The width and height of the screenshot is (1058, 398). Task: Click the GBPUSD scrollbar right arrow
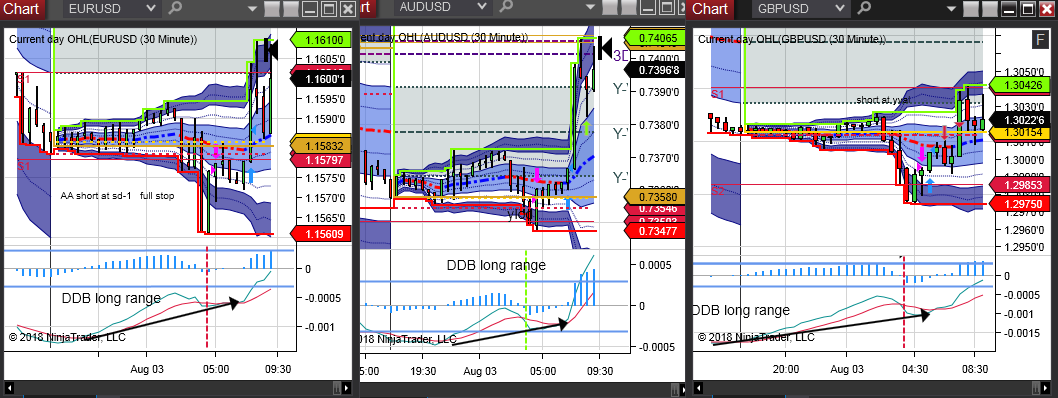1045,389
